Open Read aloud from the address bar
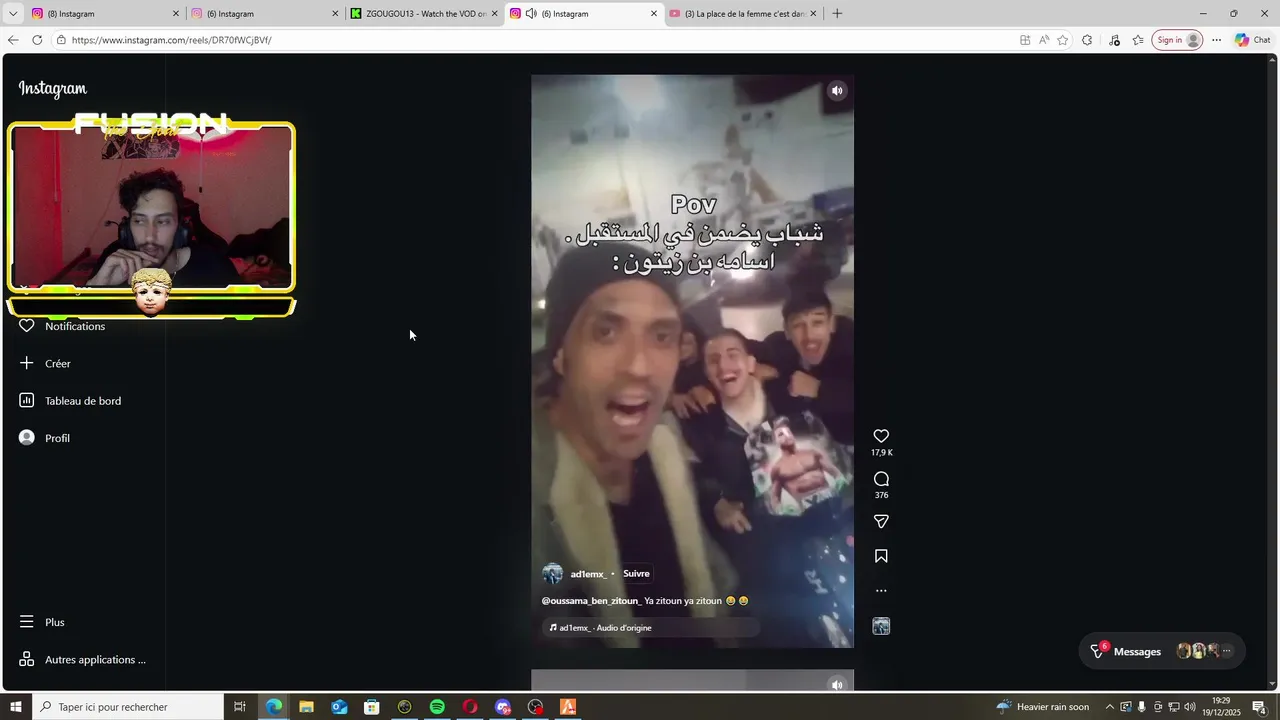This screenshot has height=720, width=1280. pos(1044,40)
